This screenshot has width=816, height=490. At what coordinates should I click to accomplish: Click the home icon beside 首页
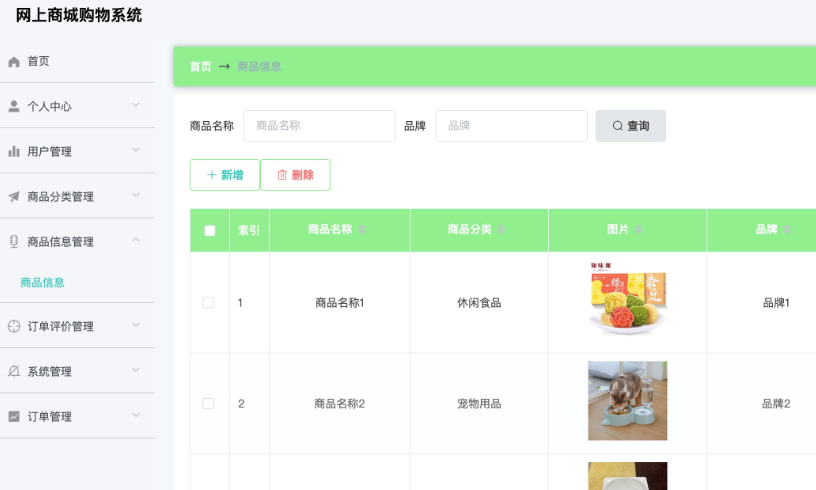[14, 62]
